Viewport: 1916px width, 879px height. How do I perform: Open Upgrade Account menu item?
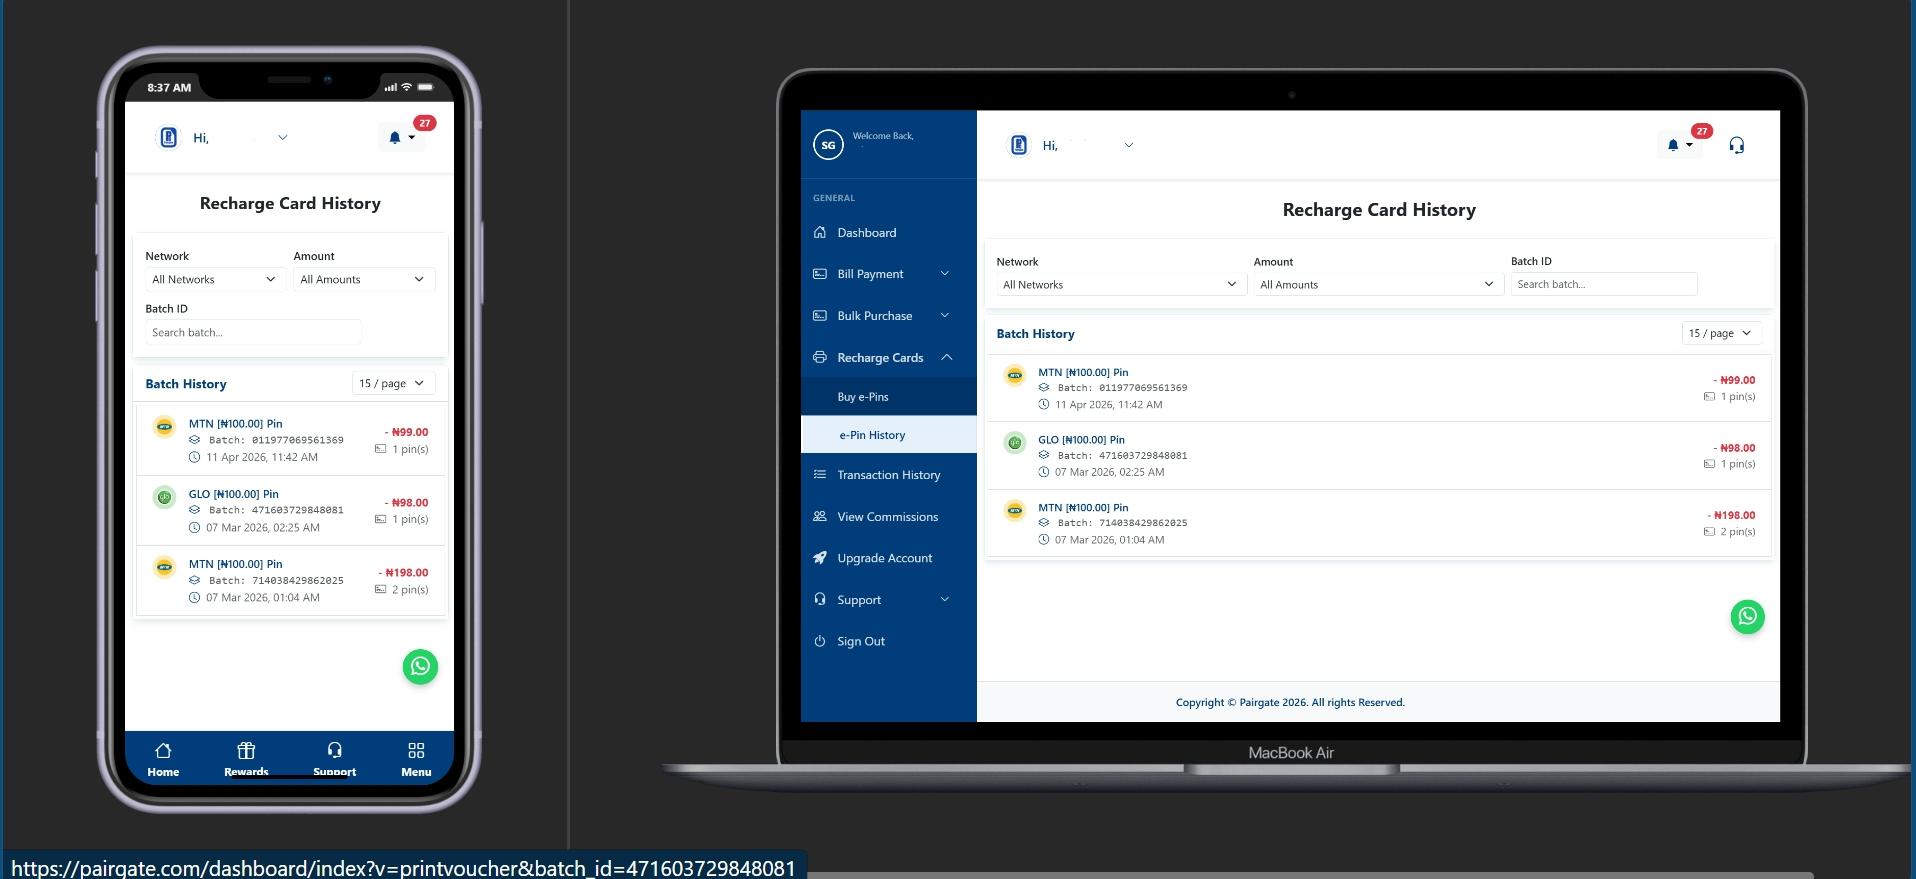pos(889,558)
